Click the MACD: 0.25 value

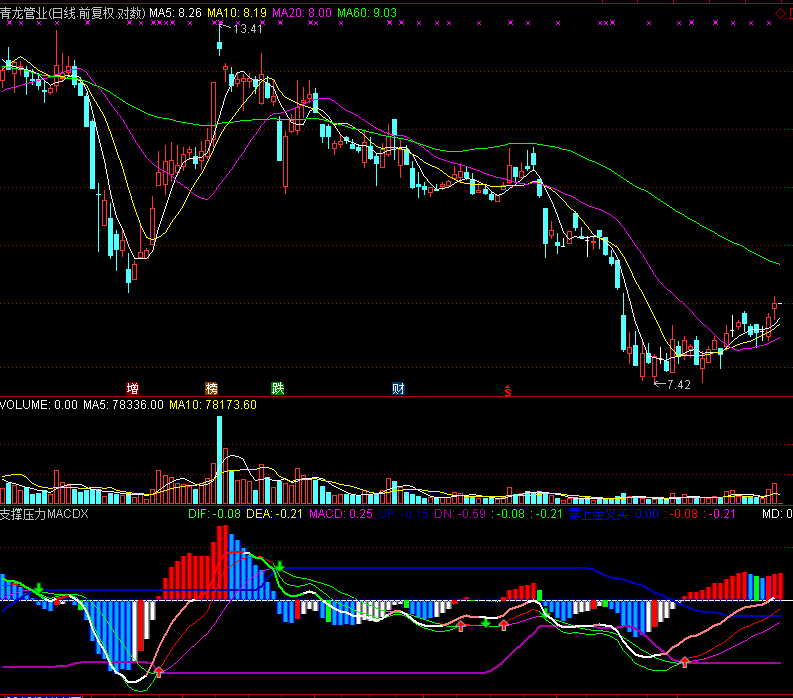coord(341,514)
